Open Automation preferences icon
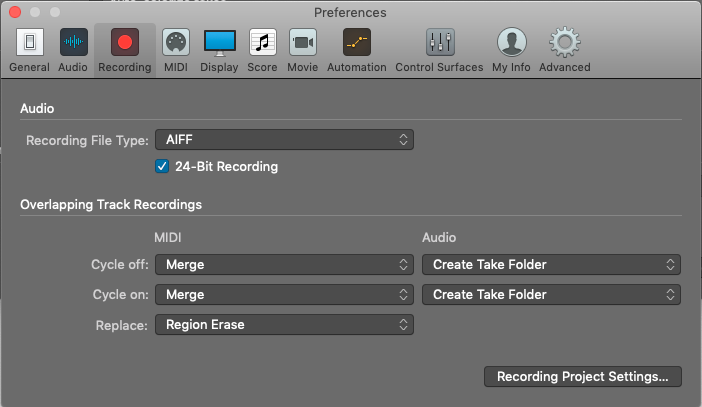 point(356,44)
